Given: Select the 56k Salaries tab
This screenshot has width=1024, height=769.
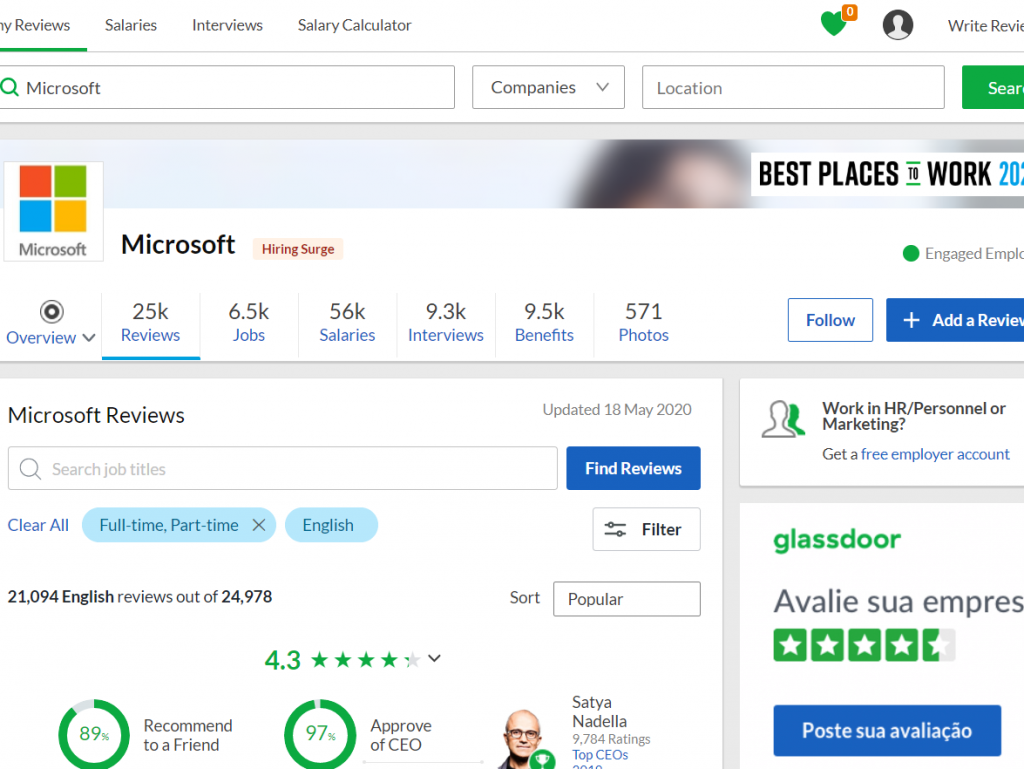Looking at the screenshot, I should pos(347,322).
